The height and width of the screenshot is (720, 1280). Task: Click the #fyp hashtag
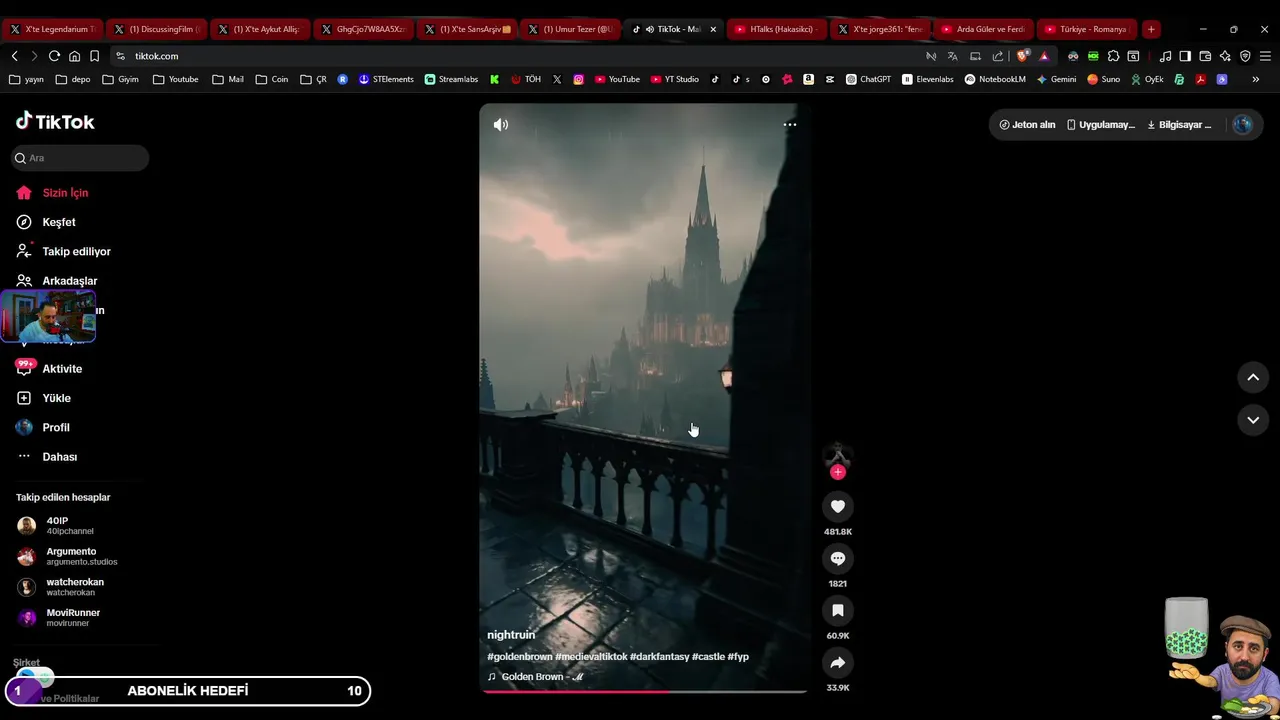(738, 657)
